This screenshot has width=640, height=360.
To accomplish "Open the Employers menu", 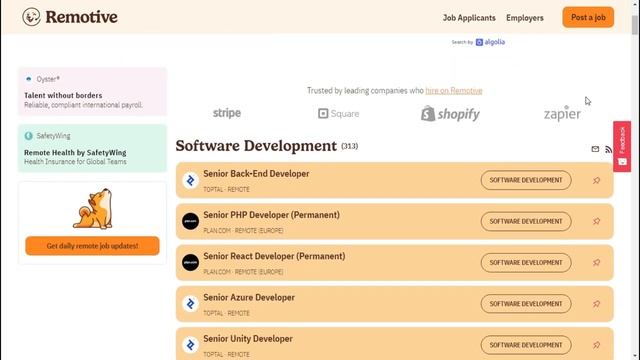I will (524, 18).
